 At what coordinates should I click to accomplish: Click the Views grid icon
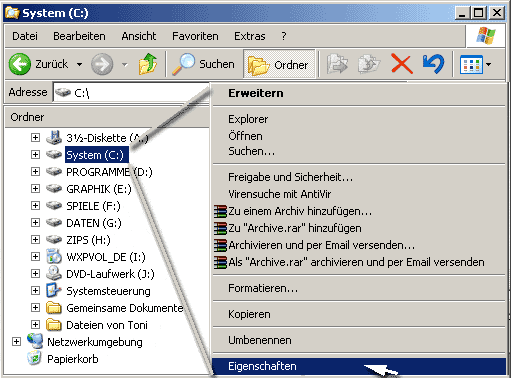click(471, 64)
